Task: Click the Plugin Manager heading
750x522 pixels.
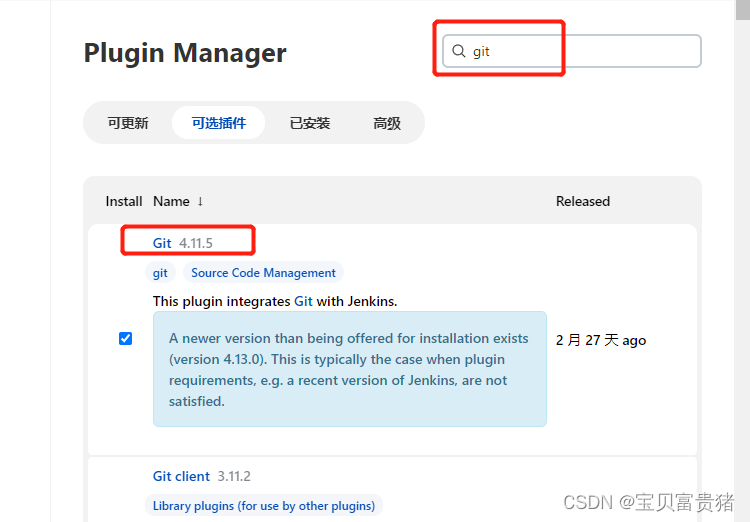Action: 185,53
